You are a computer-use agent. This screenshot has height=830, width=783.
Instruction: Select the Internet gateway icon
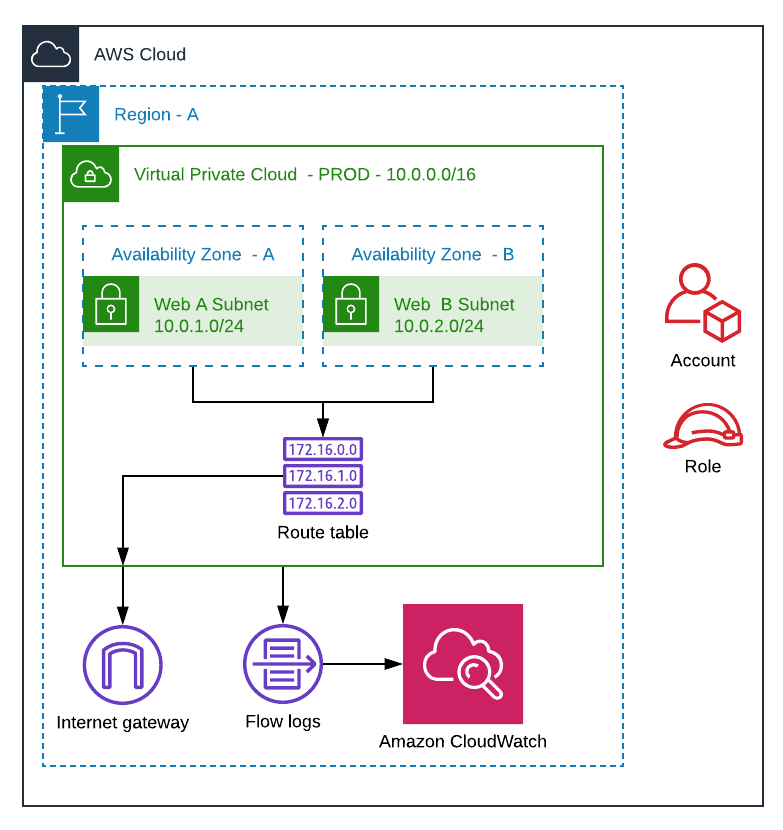click(123, 665)
